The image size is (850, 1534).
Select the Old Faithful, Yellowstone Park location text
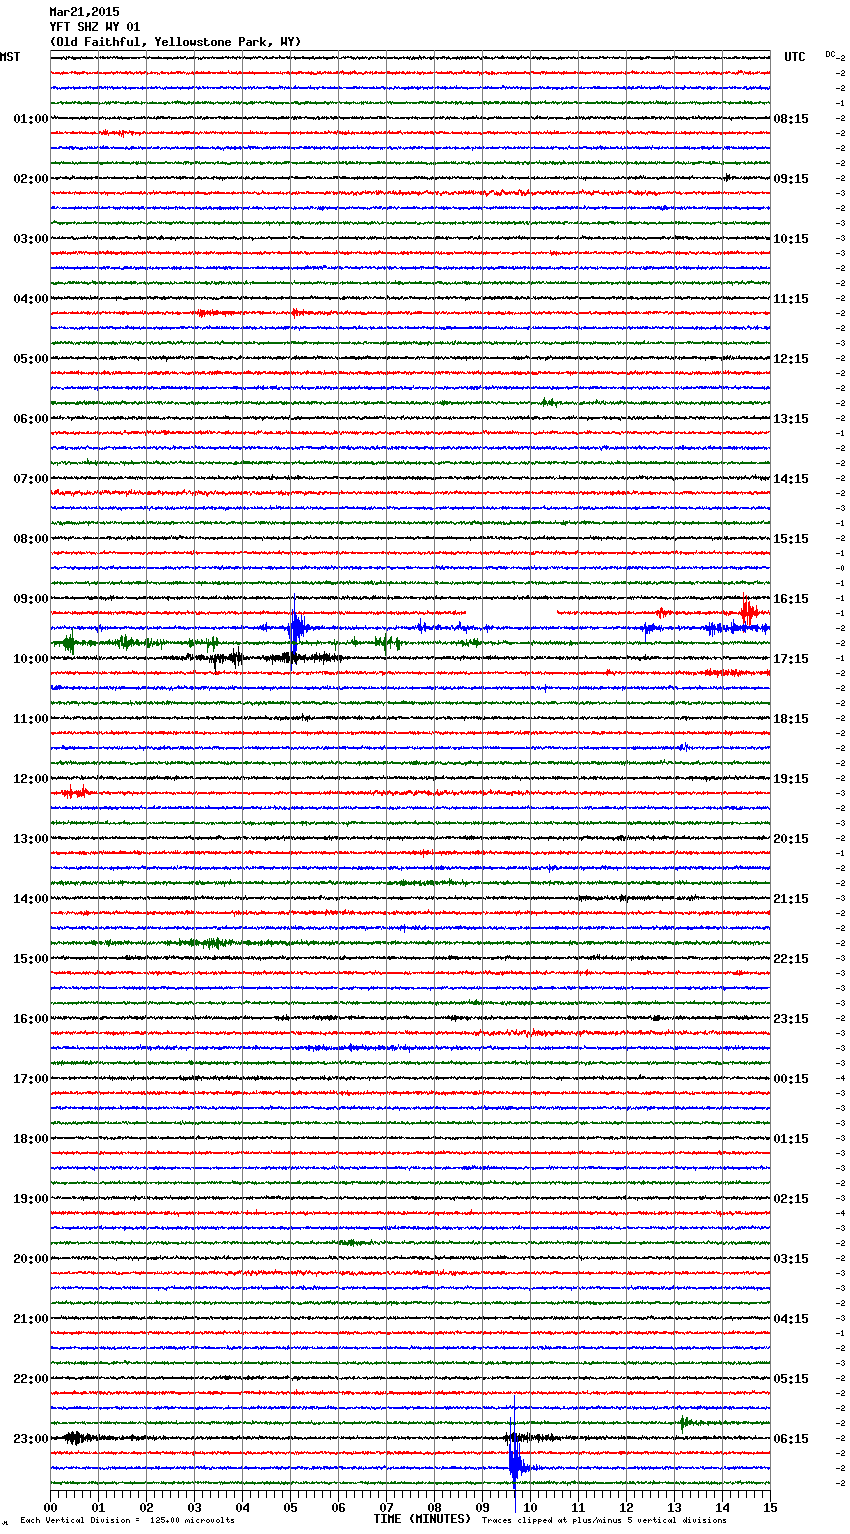175,42
